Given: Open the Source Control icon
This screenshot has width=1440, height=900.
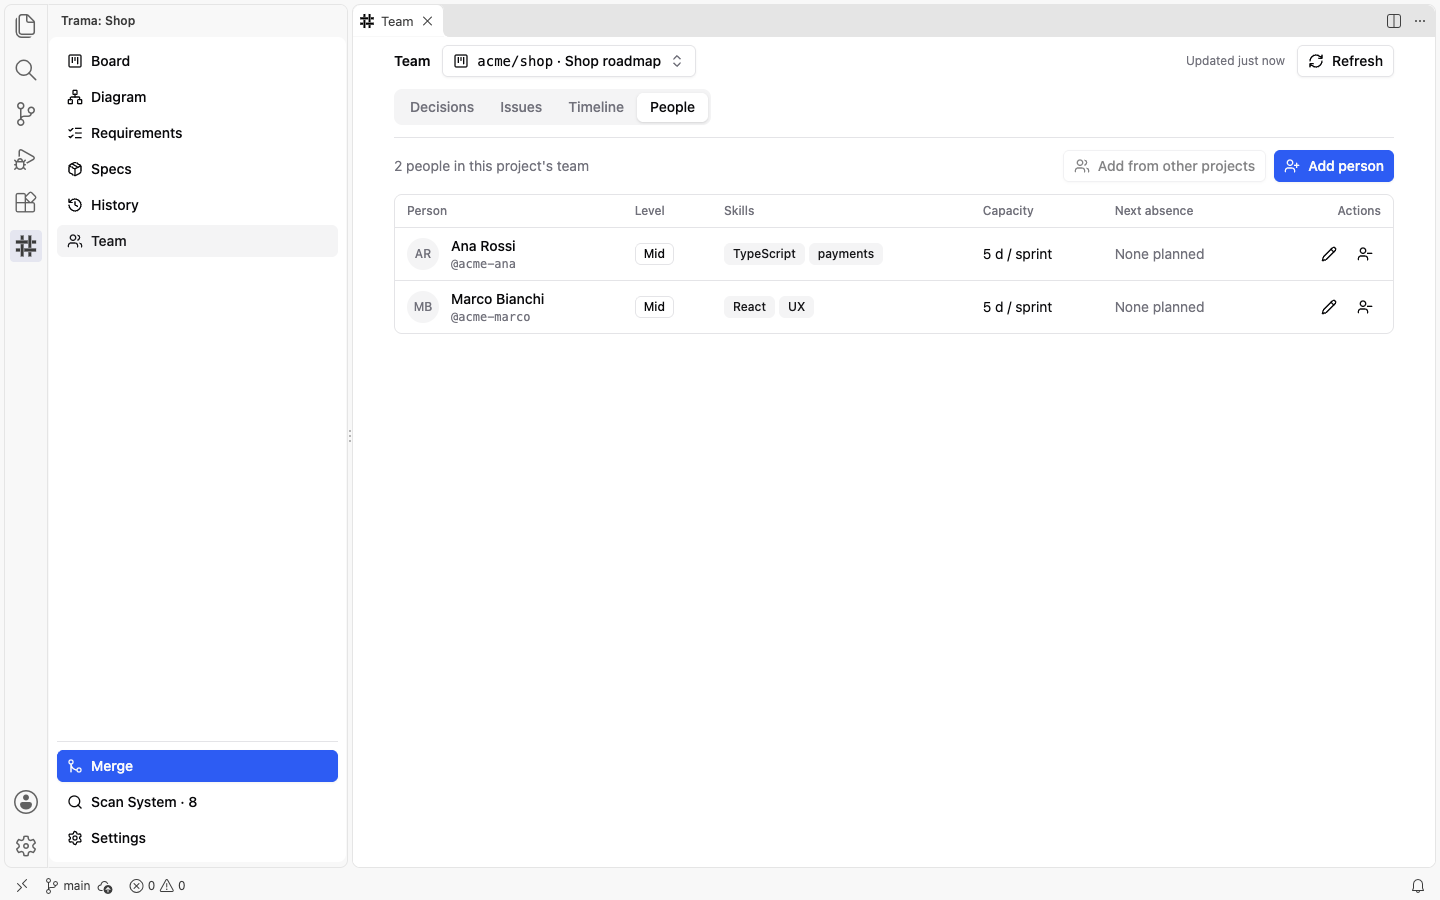Looking at the screenshot, I should pyautogui.click(x=26, y=114).
